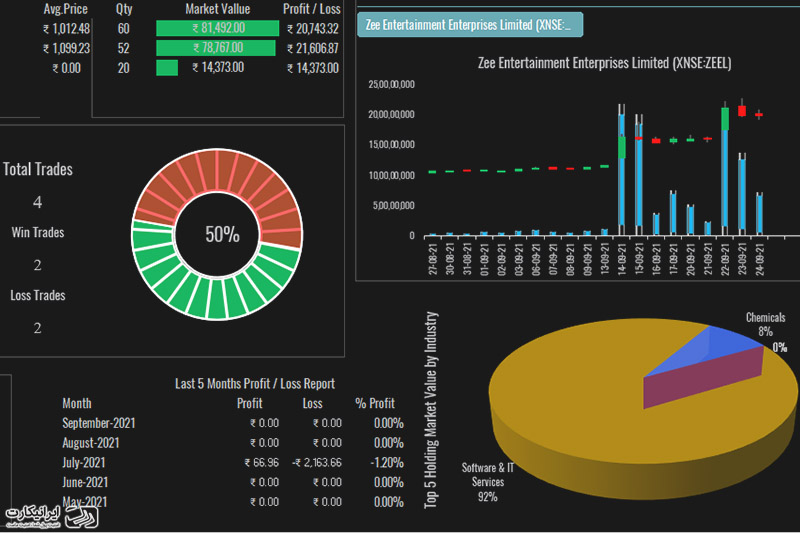Click the Market Value column header

click(x=217, y=9)
